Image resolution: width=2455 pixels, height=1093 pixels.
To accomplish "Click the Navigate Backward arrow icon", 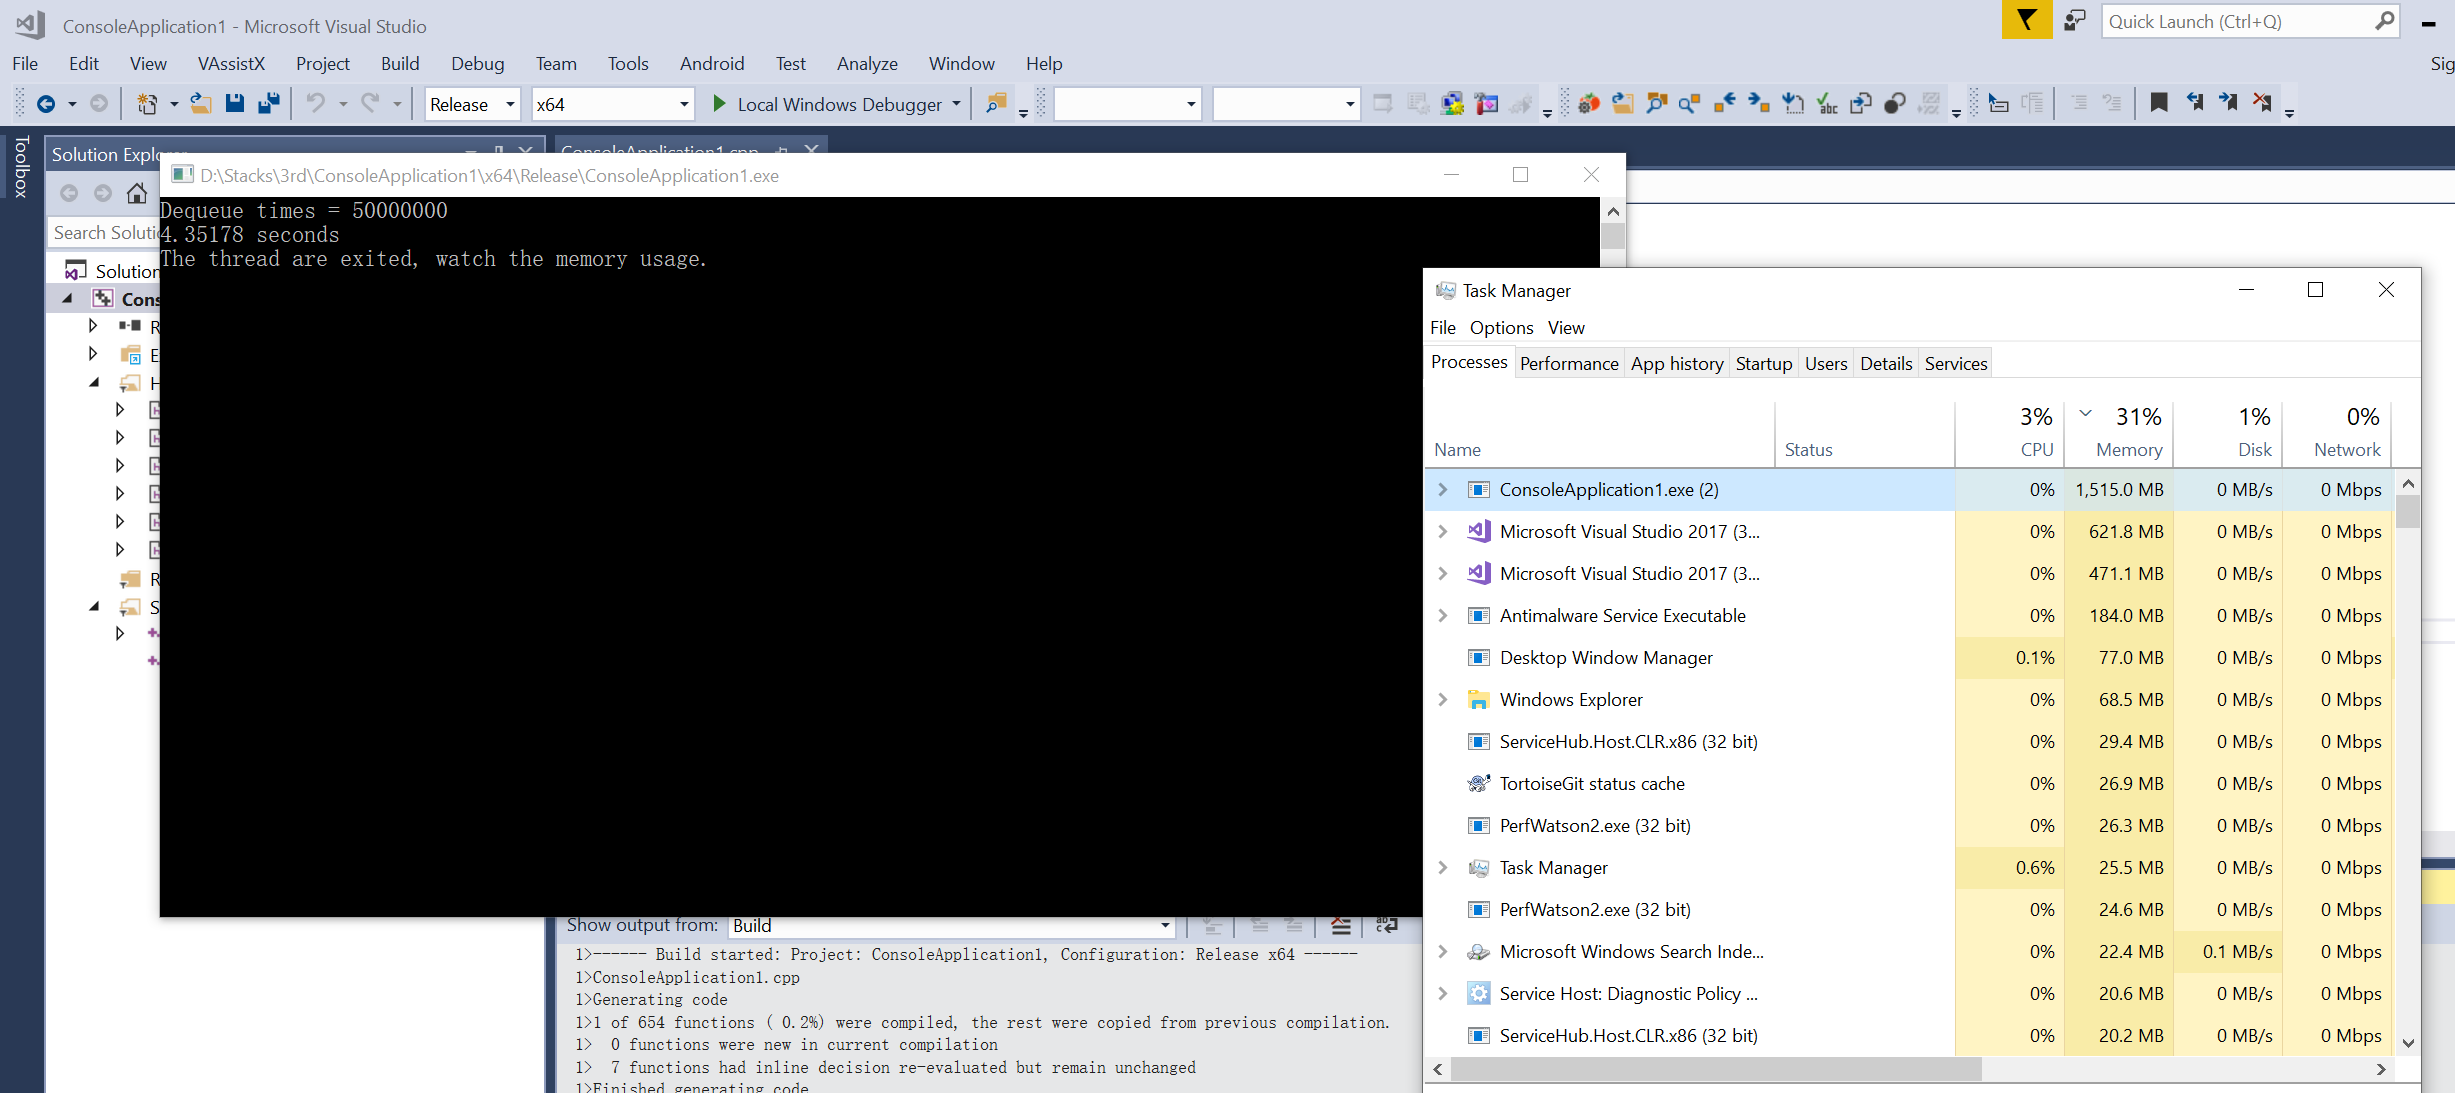I will click(x=46, y=103).
